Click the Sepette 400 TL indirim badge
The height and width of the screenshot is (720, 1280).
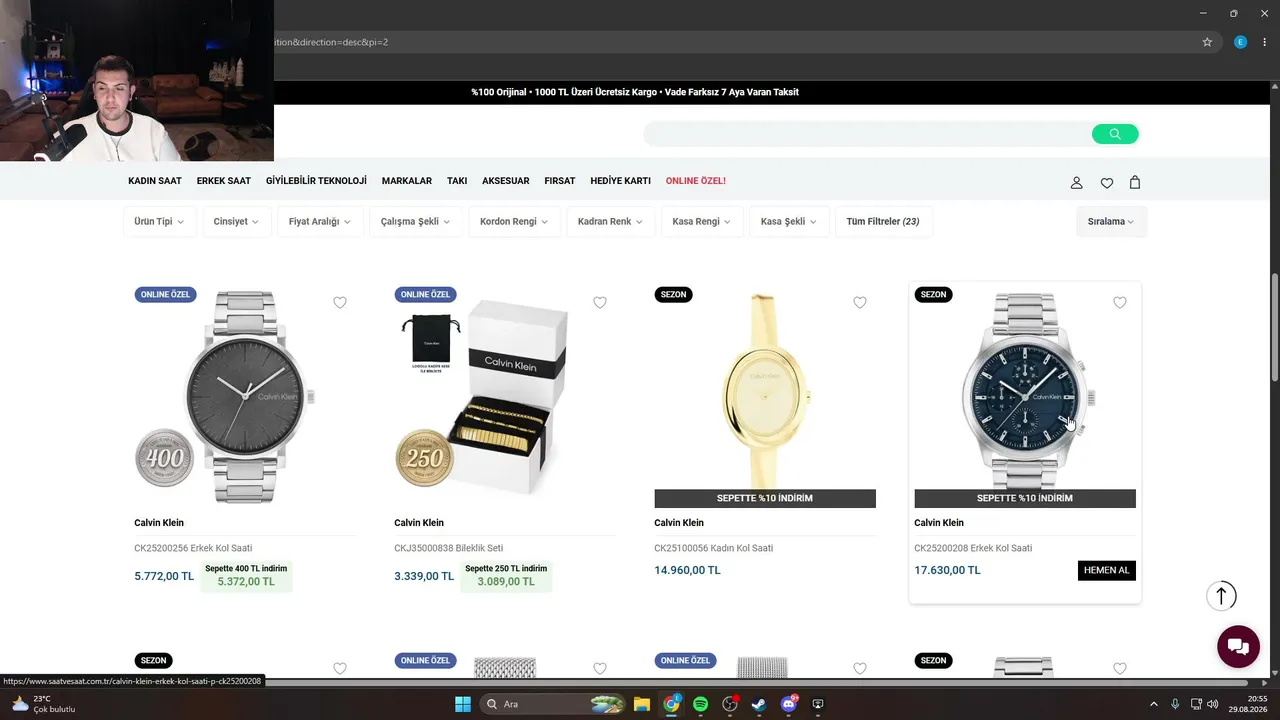[246, 575]
